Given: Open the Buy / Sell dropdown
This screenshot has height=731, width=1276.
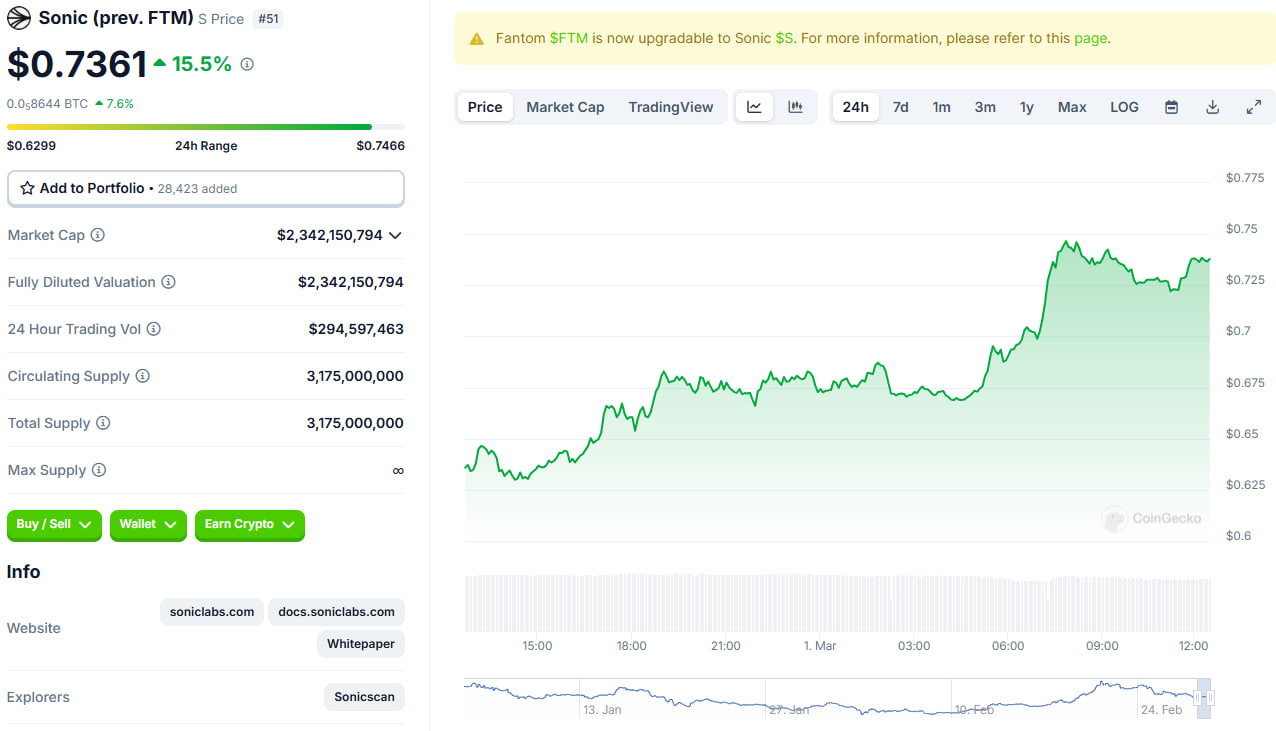Looking at the screenshot, I should [x=54, y=524].
